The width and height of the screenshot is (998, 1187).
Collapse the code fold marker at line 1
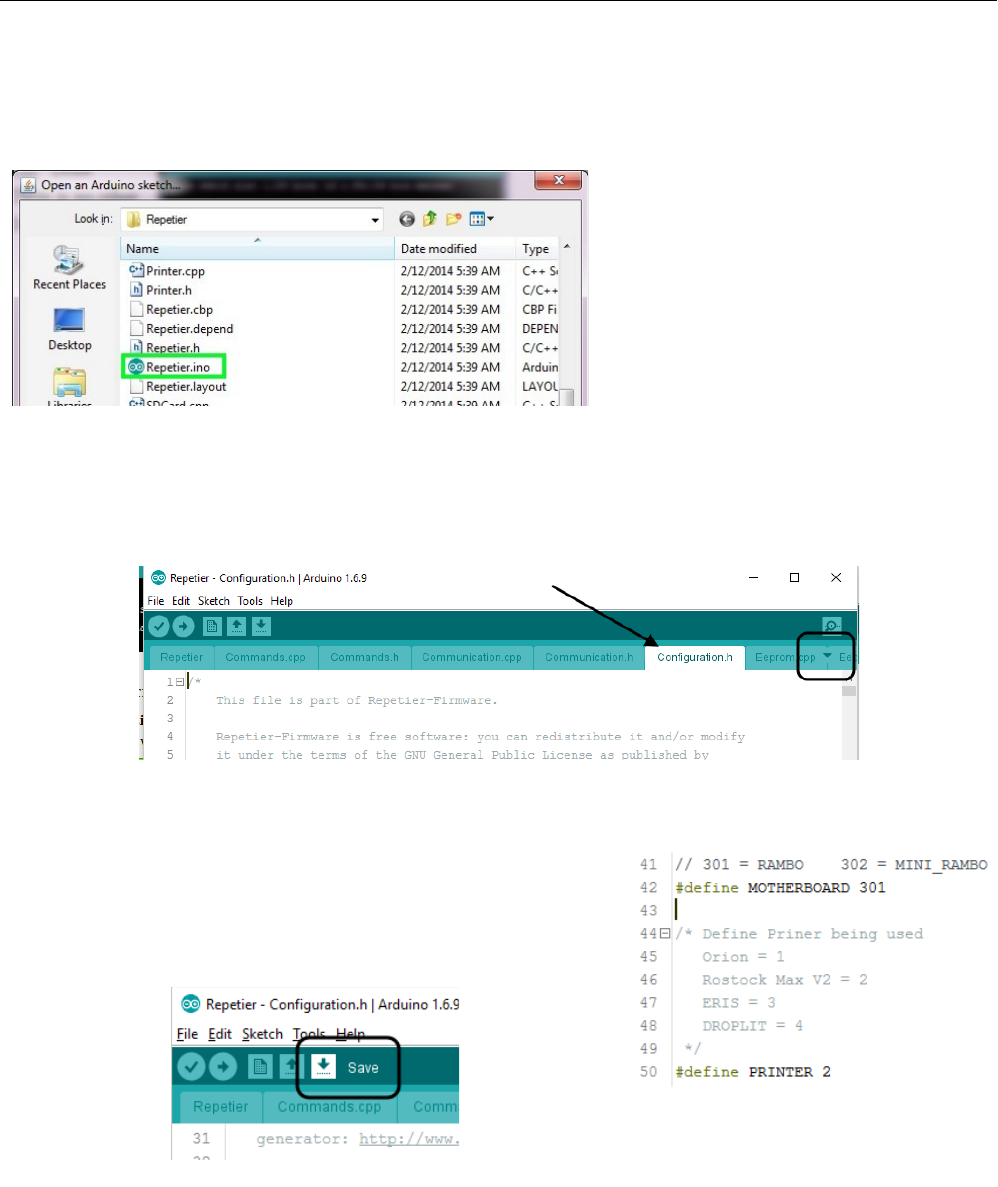180,682
